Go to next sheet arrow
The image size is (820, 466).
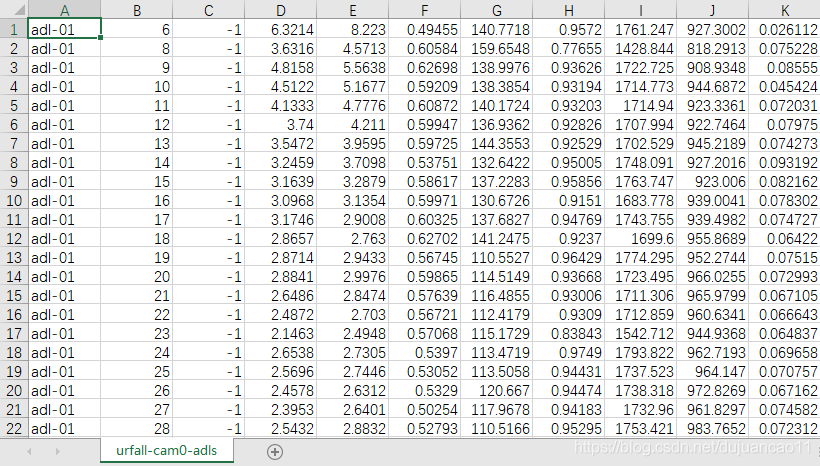pyautogui.click(x=58, y=451)
